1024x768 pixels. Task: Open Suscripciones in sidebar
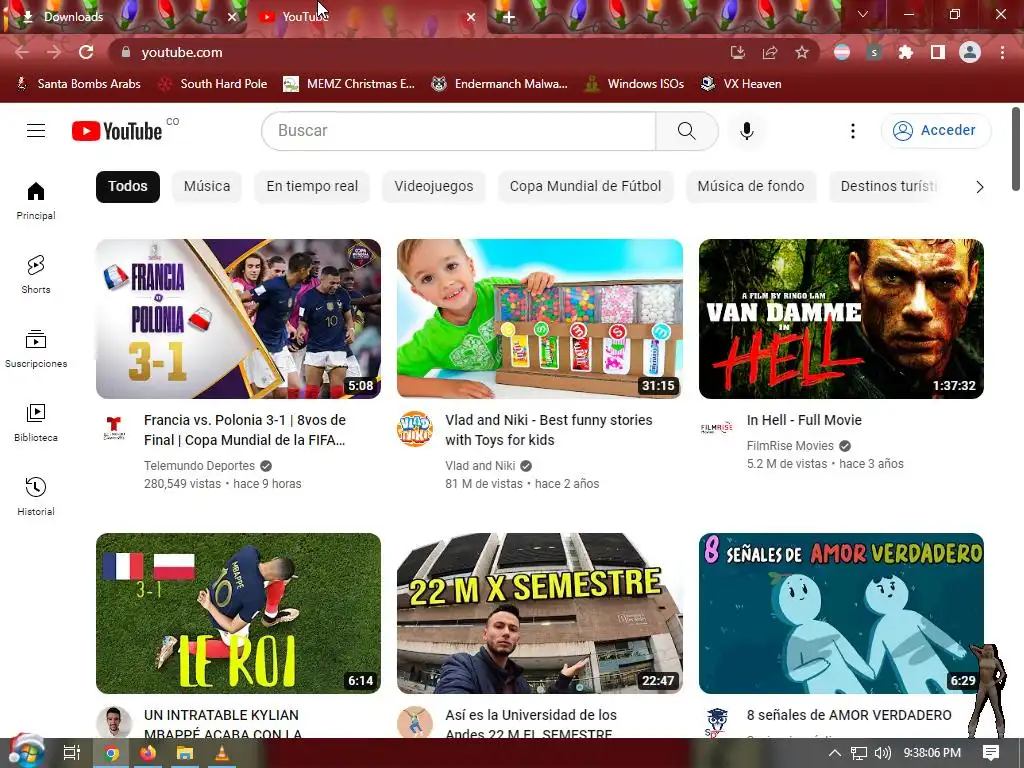(x=36, y=349)
